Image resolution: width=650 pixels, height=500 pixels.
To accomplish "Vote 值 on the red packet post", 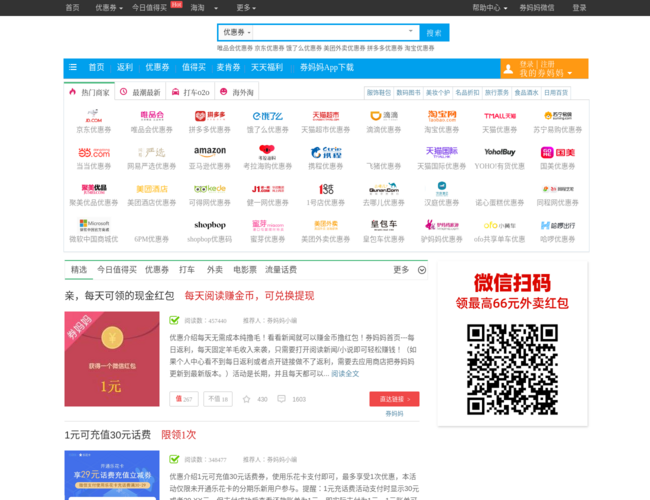I will click(x=184, y=399).
